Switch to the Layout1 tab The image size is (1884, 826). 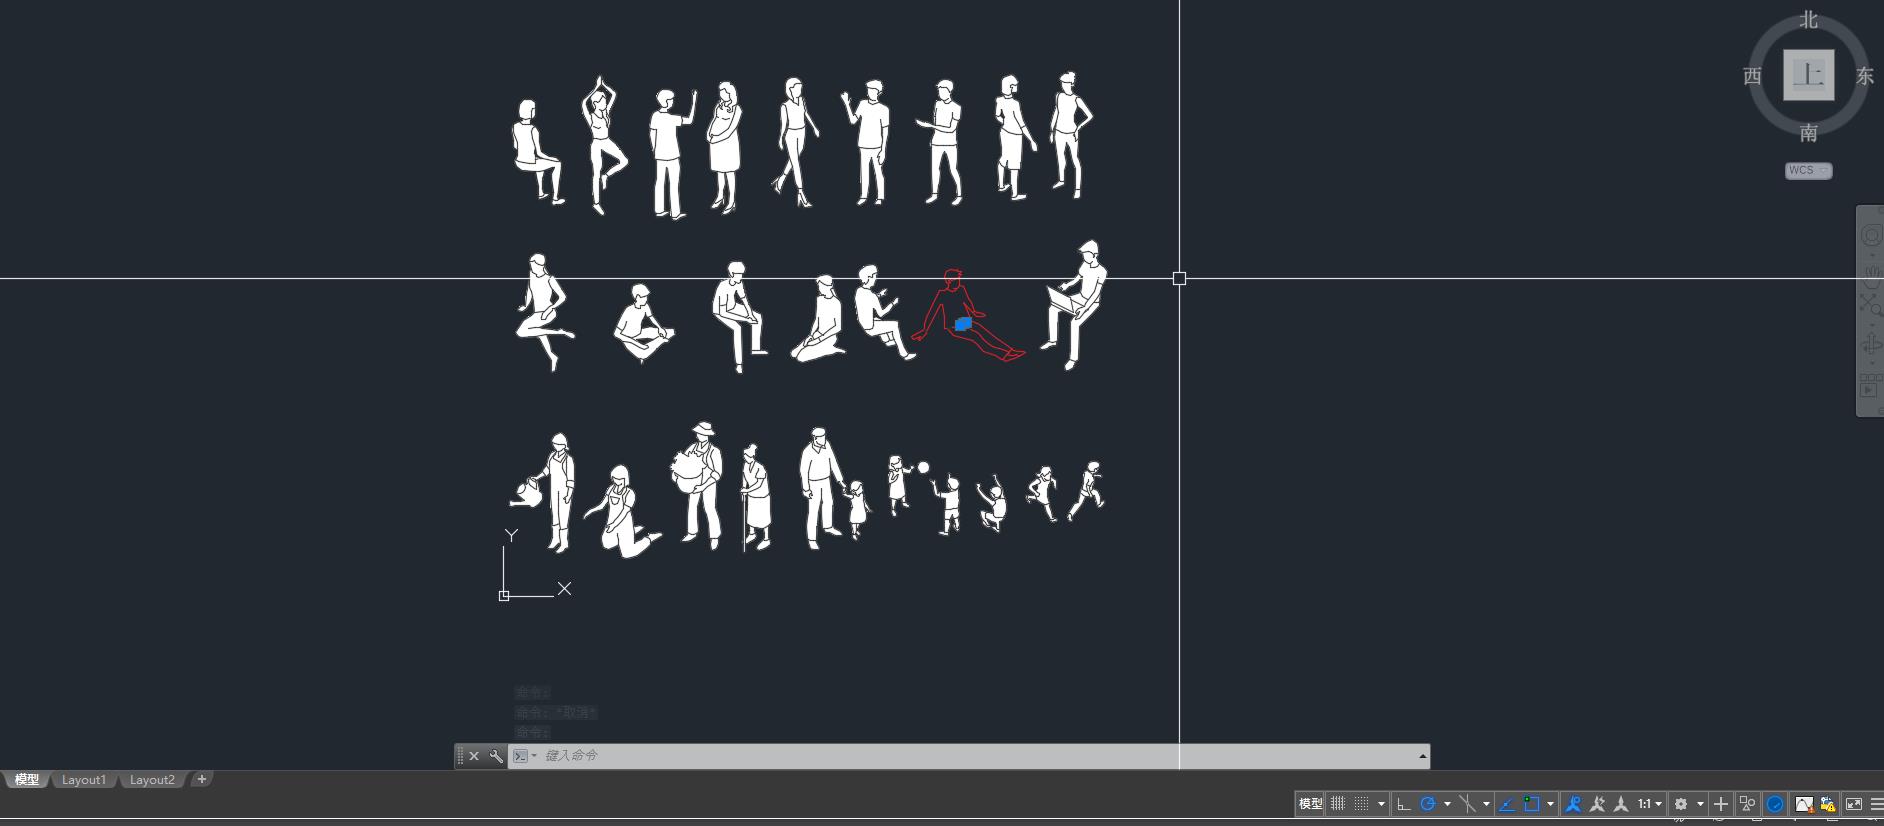(x=83, y=780)
